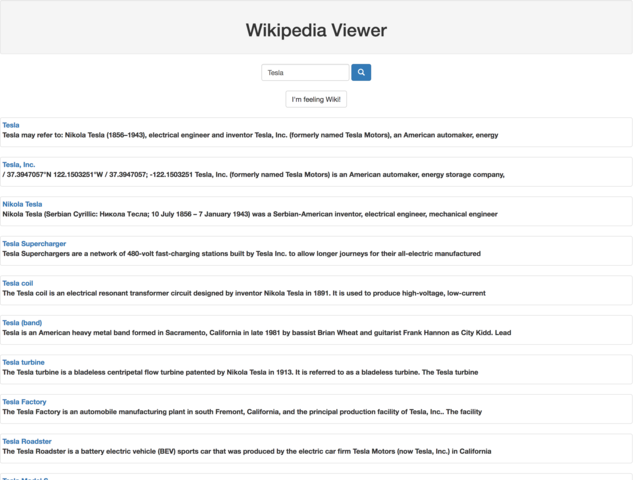This screenshot has width=640, height=480.
Task: Click the Fremont automobile manufacturing plant description
Action: click(242, 411)
